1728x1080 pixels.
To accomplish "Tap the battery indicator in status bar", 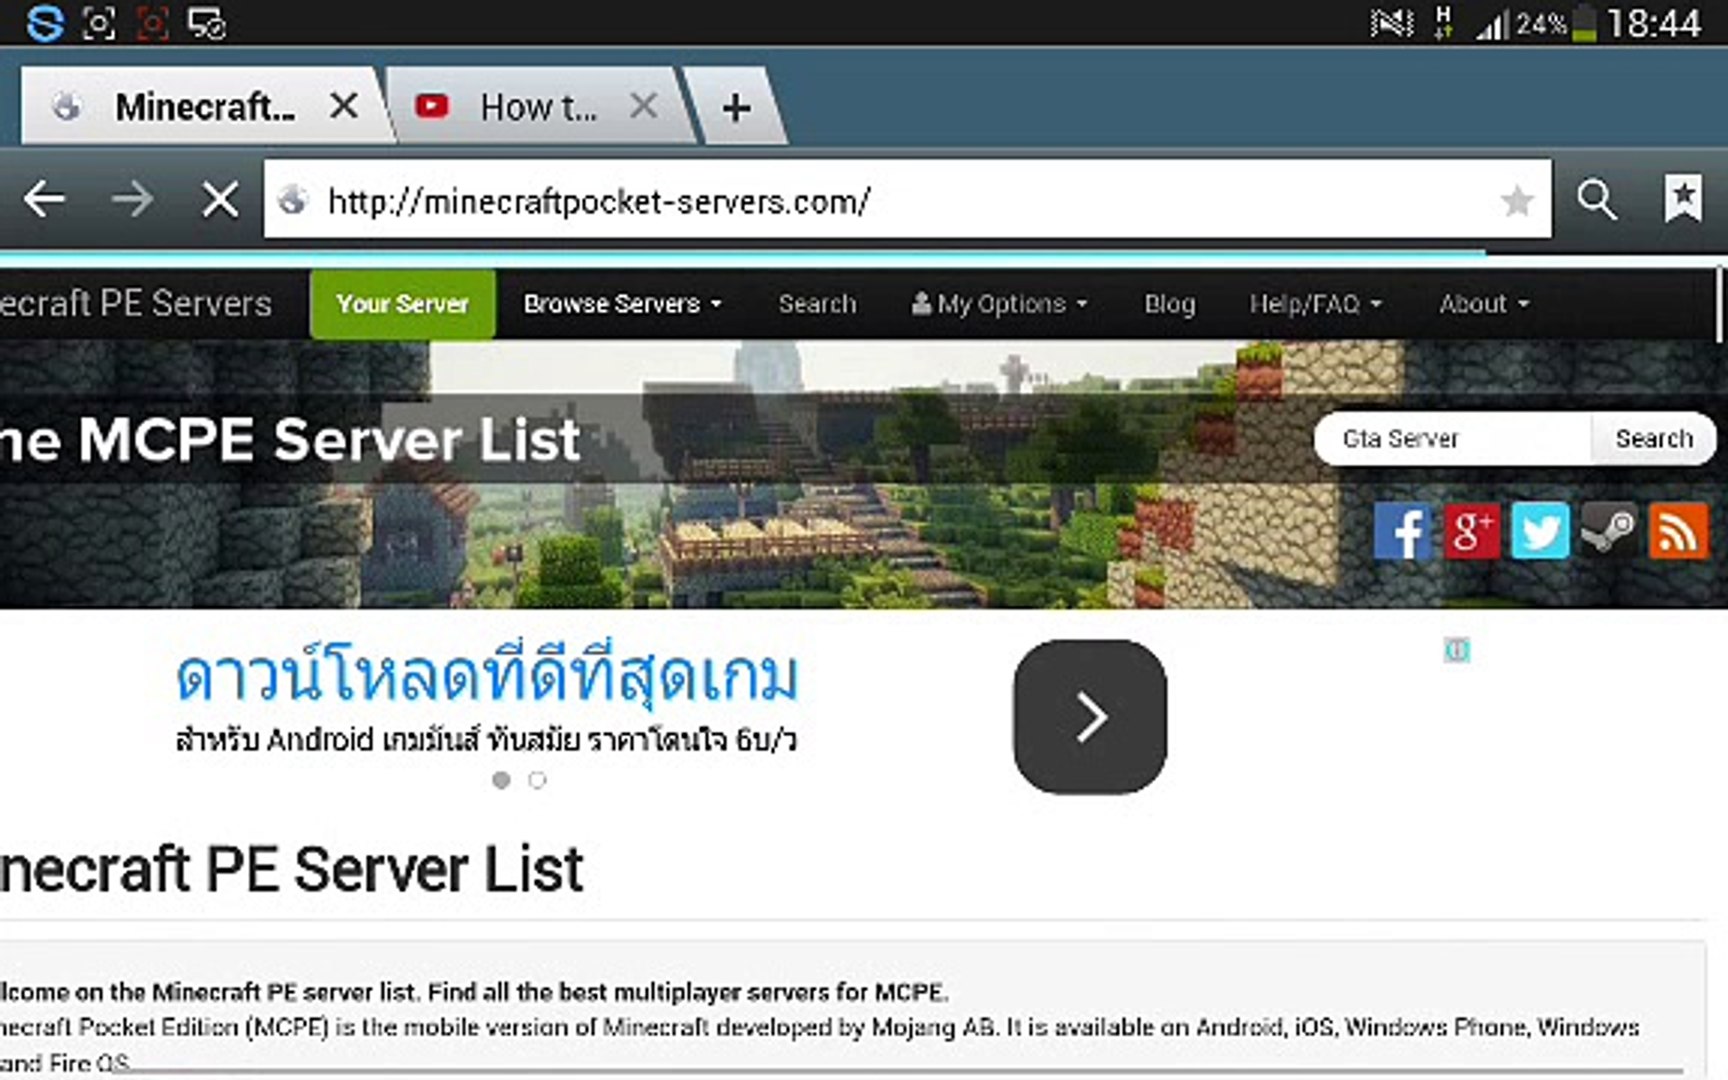I will [x=1584, y=23].
